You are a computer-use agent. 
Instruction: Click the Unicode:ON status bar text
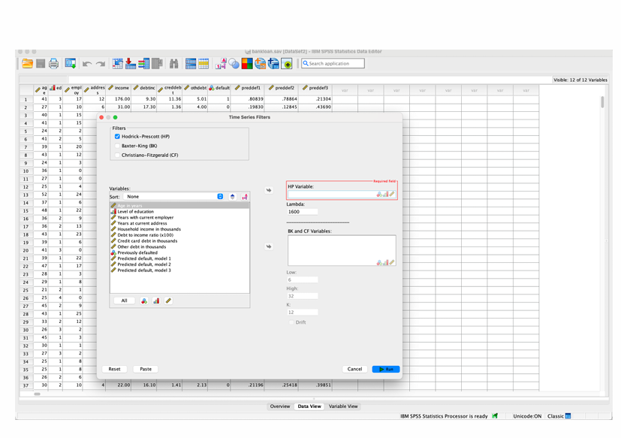527,416
